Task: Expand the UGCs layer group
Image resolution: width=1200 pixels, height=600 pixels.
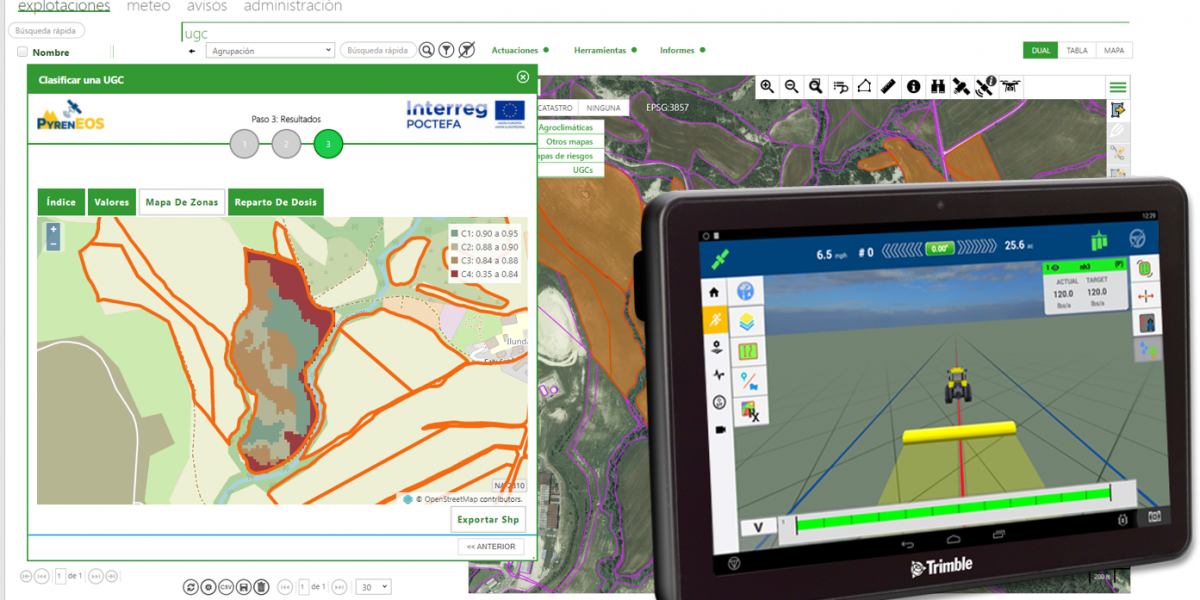Action: point(582,170)
